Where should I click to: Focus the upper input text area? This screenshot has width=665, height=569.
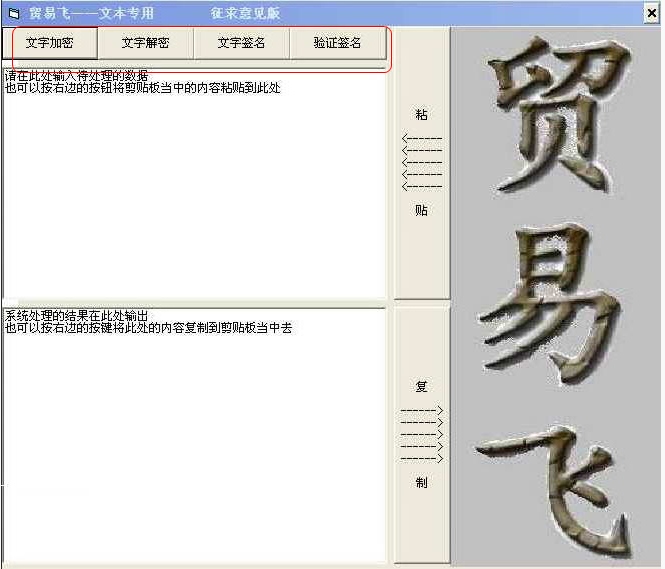[194, 183]
